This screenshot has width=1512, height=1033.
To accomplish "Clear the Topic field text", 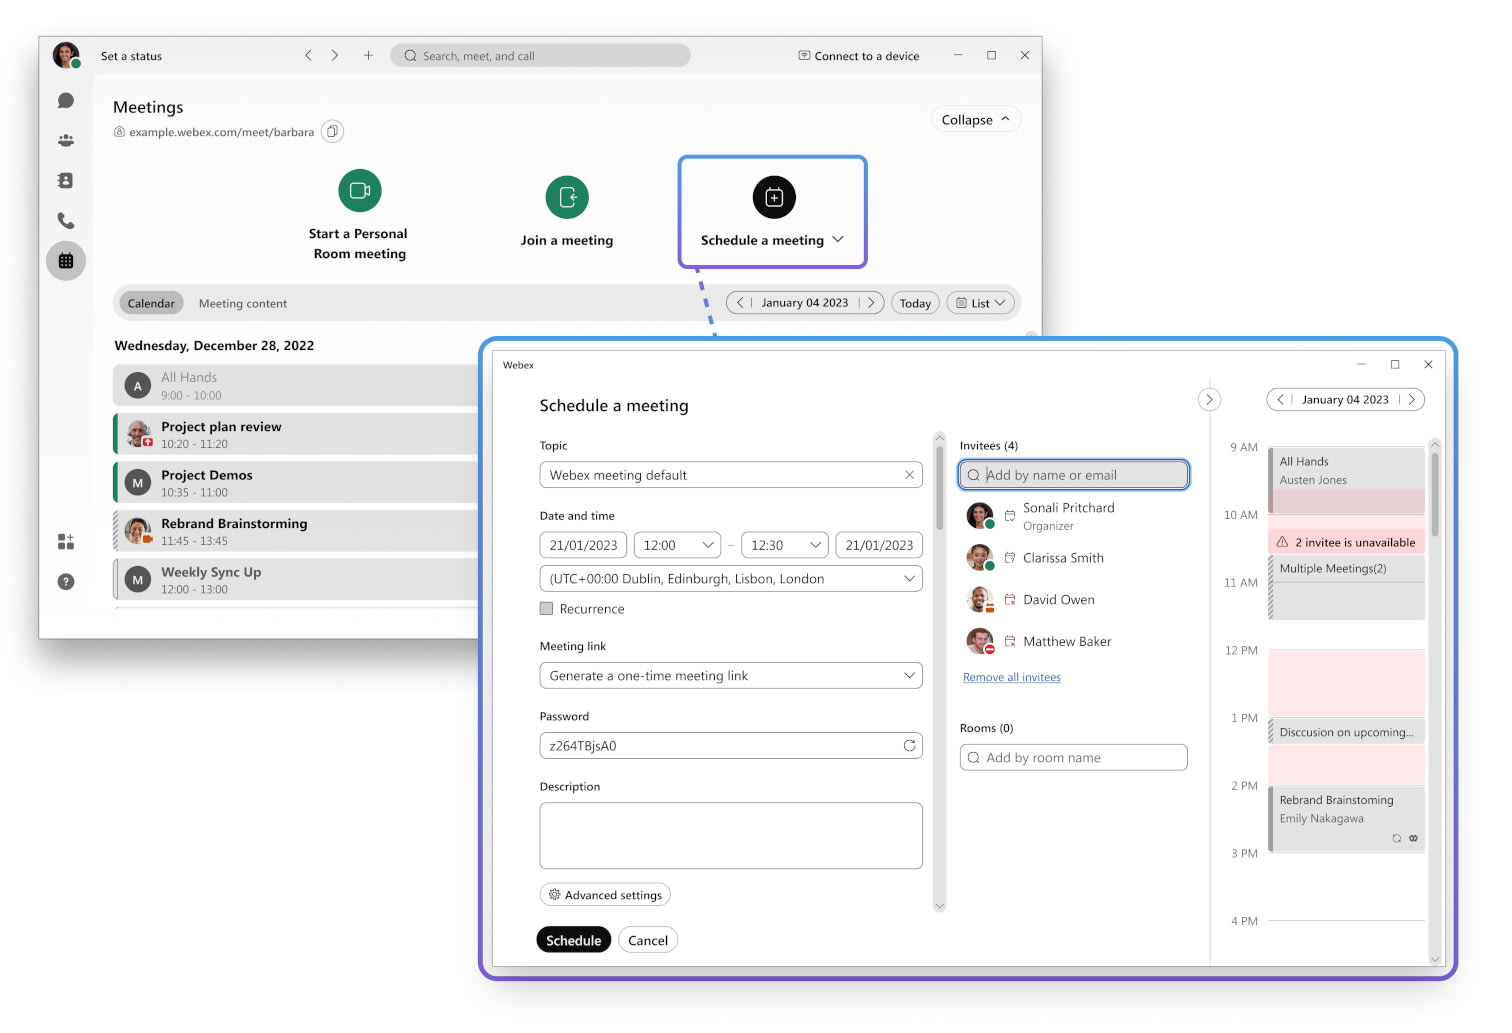I will pos(909,476).
